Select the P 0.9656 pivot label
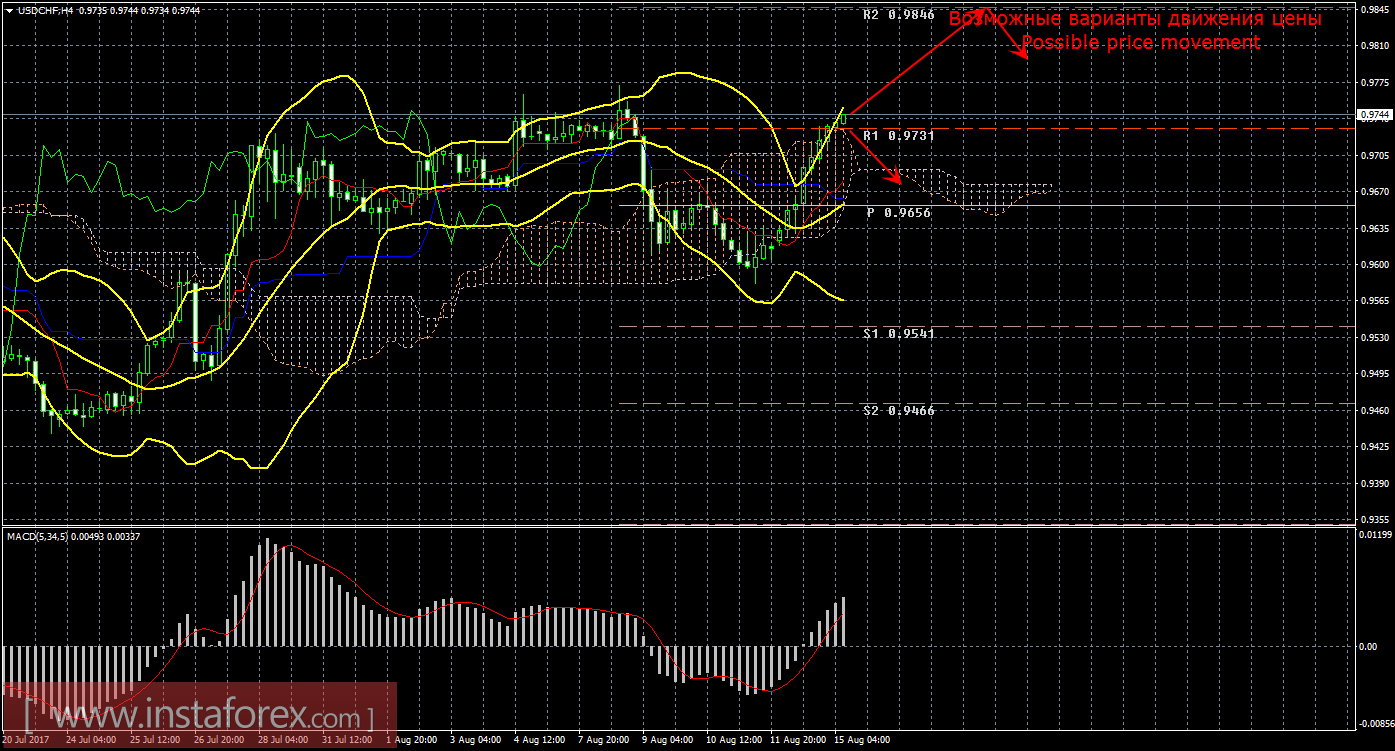Screen dimensions: 1395x751 tap(899, 213)
